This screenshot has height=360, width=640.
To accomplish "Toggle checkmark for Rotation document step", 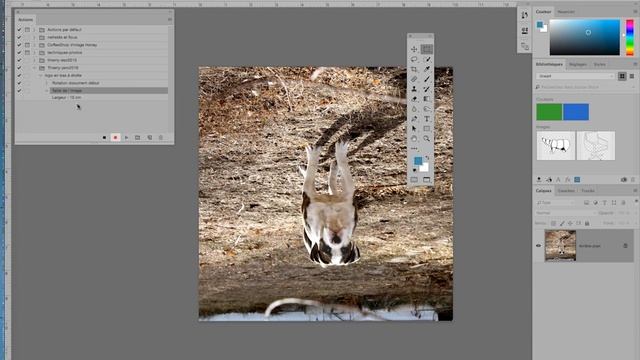I will point(19,83).
